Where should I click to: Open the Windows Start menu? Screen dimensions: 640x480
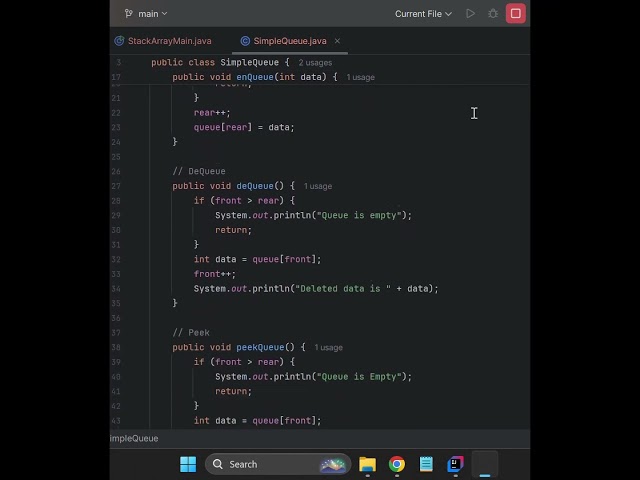(188, 464)
